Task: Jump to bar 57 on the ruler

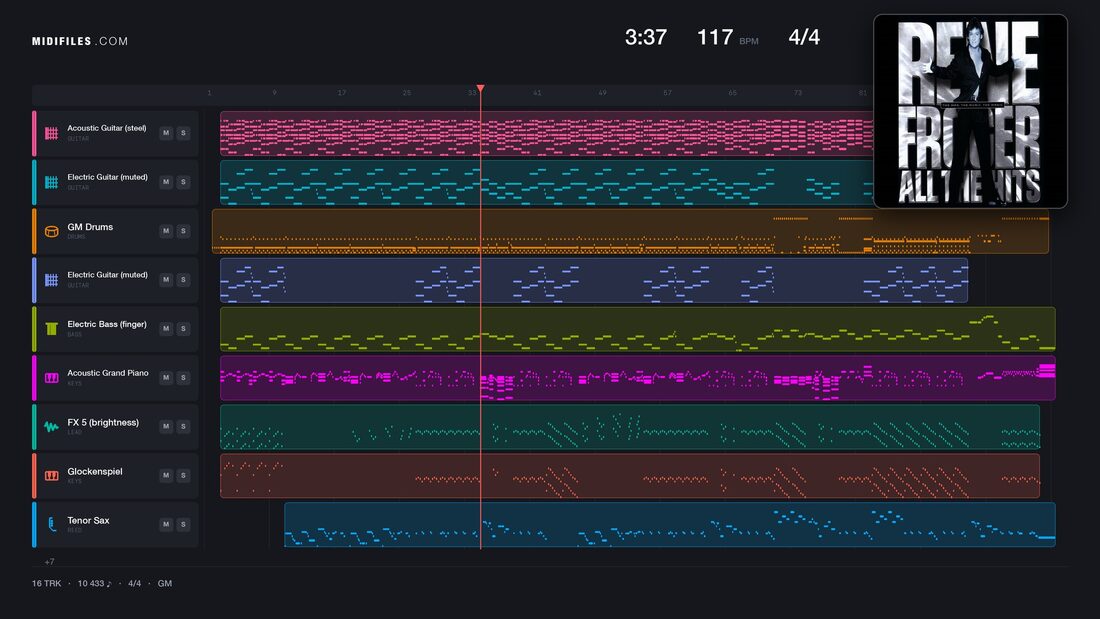Action: click(667, 93)
